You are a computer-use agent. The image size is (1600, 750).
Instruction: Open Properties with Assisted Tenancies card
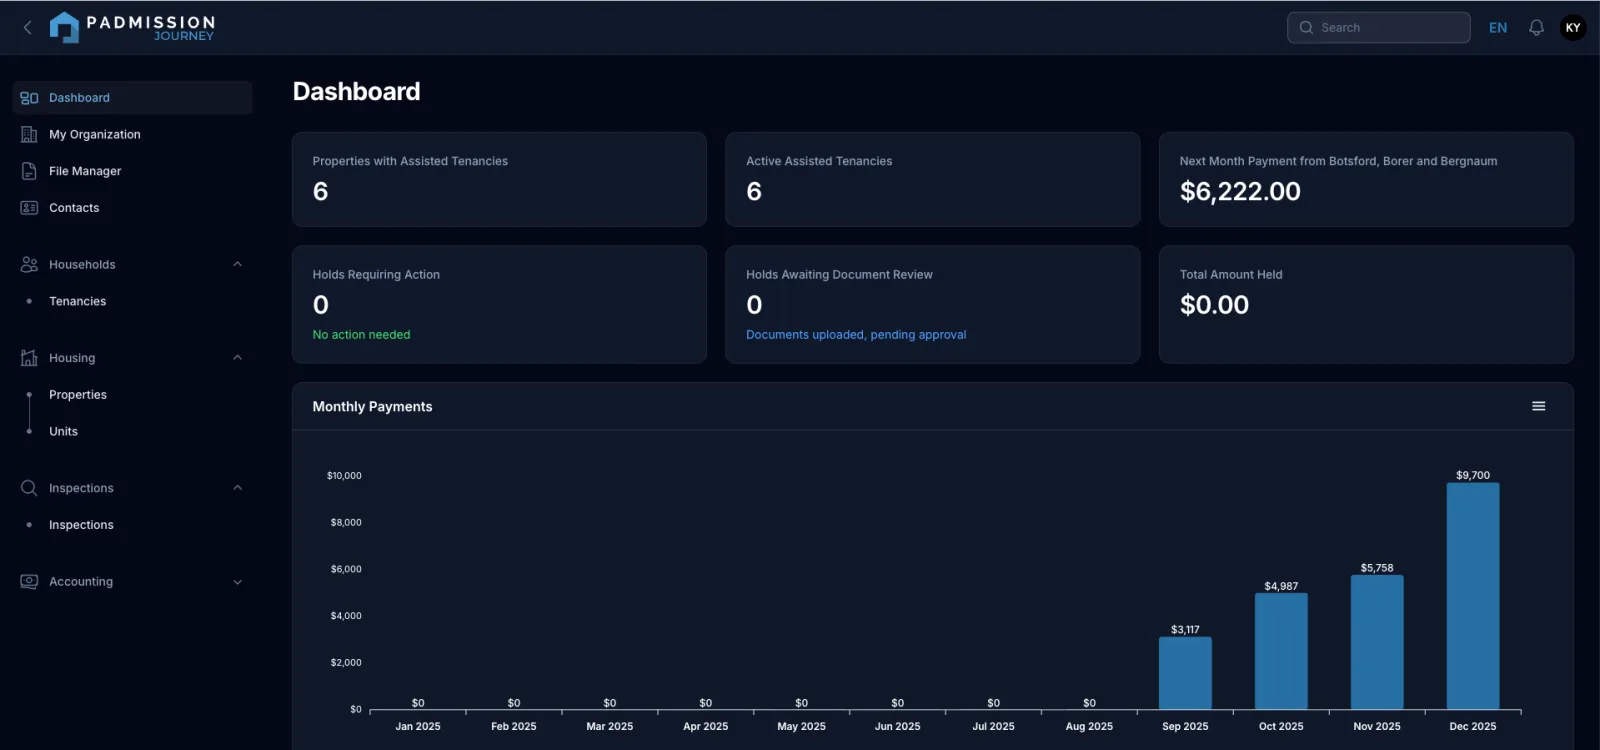pos(499,179)
